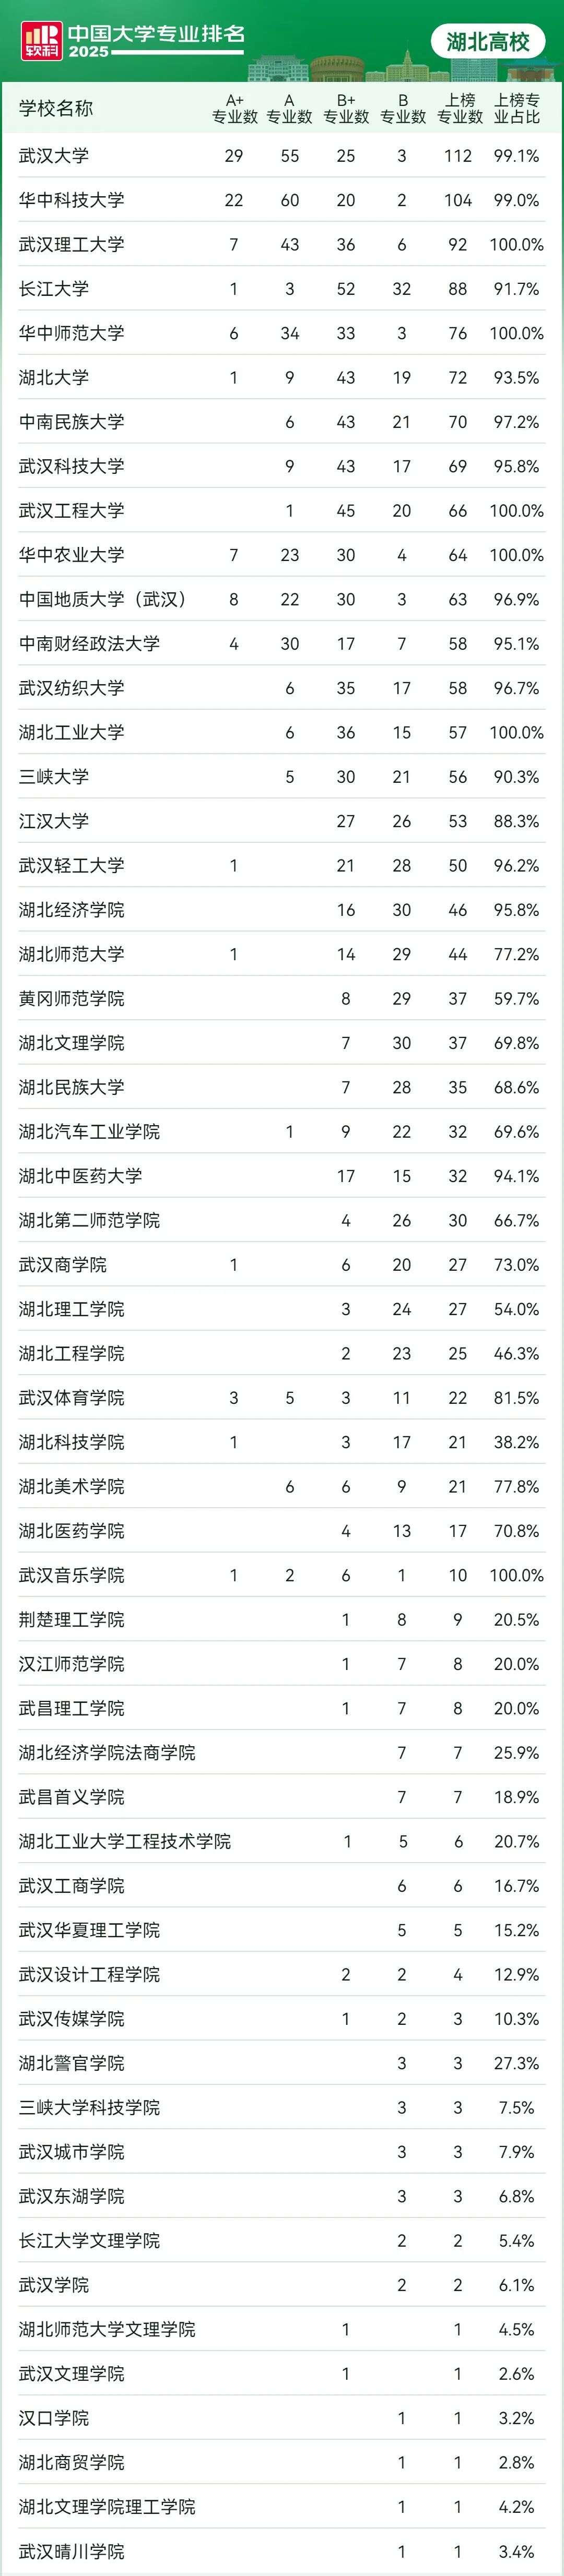Click 湖北工业大学工程技术学院 in the list
The image size is (564, 2576).
tap(125, 1841)
